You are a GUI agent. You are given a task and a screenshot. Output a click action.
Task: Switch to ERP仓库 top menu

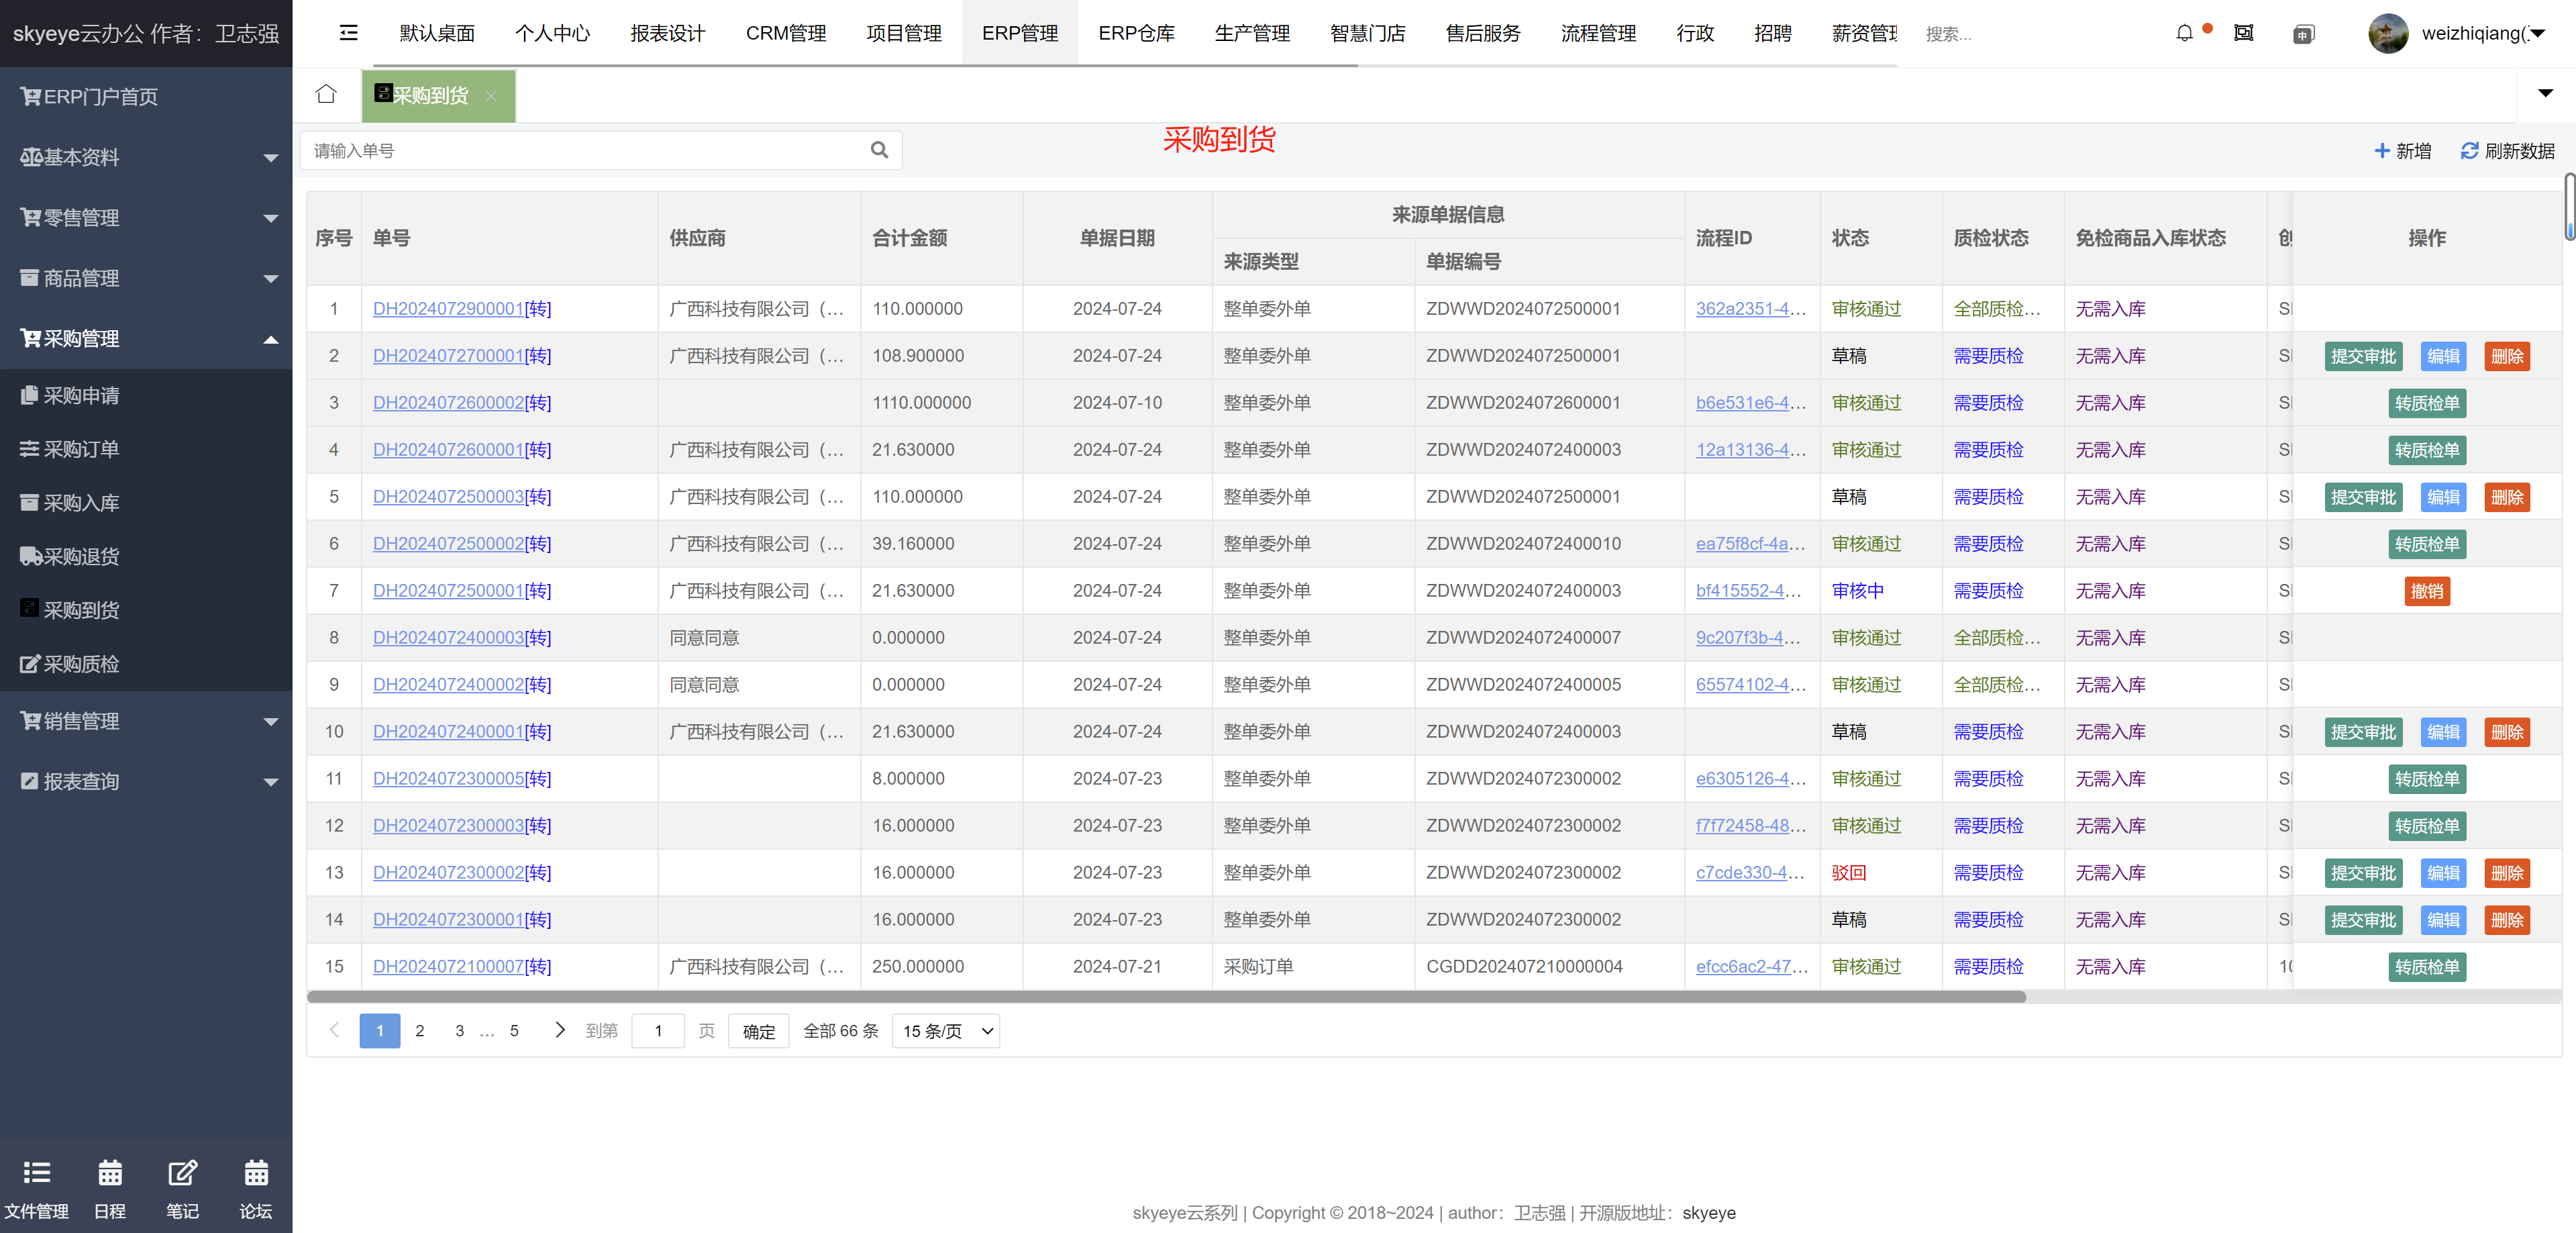[1136, 33]
